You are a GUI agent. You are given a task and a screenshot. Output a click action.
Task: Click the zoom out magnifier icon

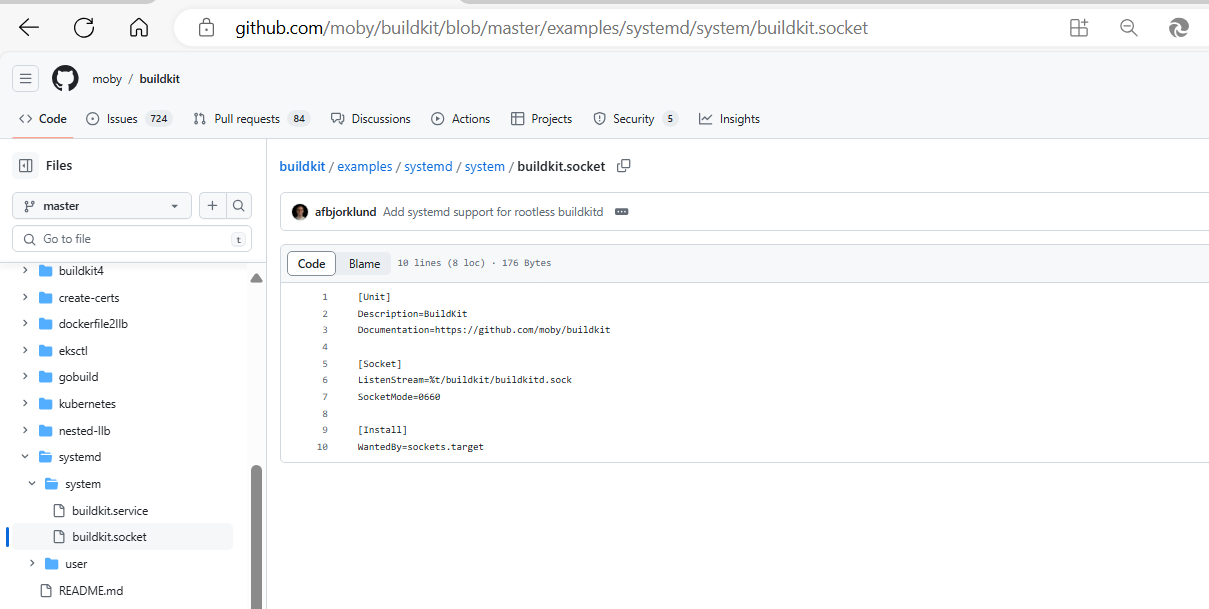[1129, 28]
